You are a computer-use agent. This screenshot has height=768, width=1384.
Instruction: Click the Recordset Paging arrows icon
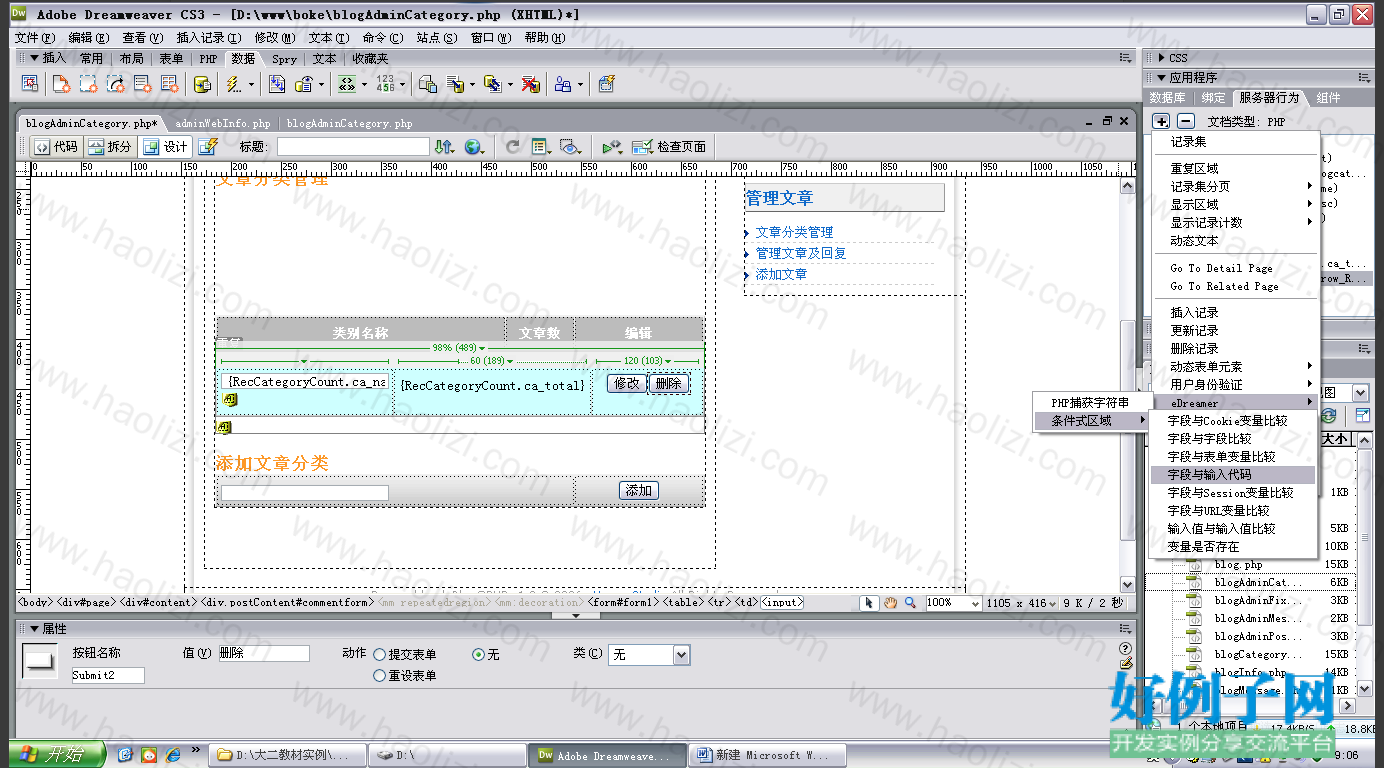pyautogui.click(x=348, y=84)
